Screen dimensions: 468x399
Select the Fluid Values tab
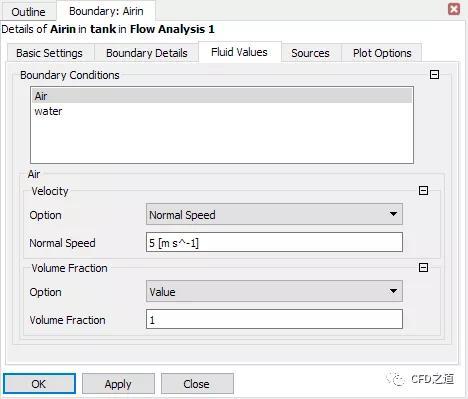tap(239, 52)
